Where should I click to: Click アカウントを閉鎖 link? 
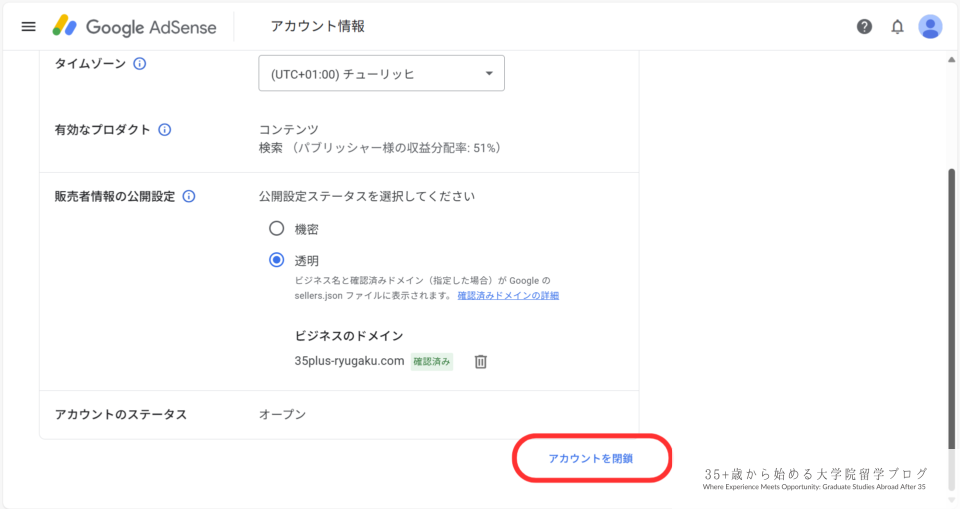pyautogui.click(x=590, y=458)
